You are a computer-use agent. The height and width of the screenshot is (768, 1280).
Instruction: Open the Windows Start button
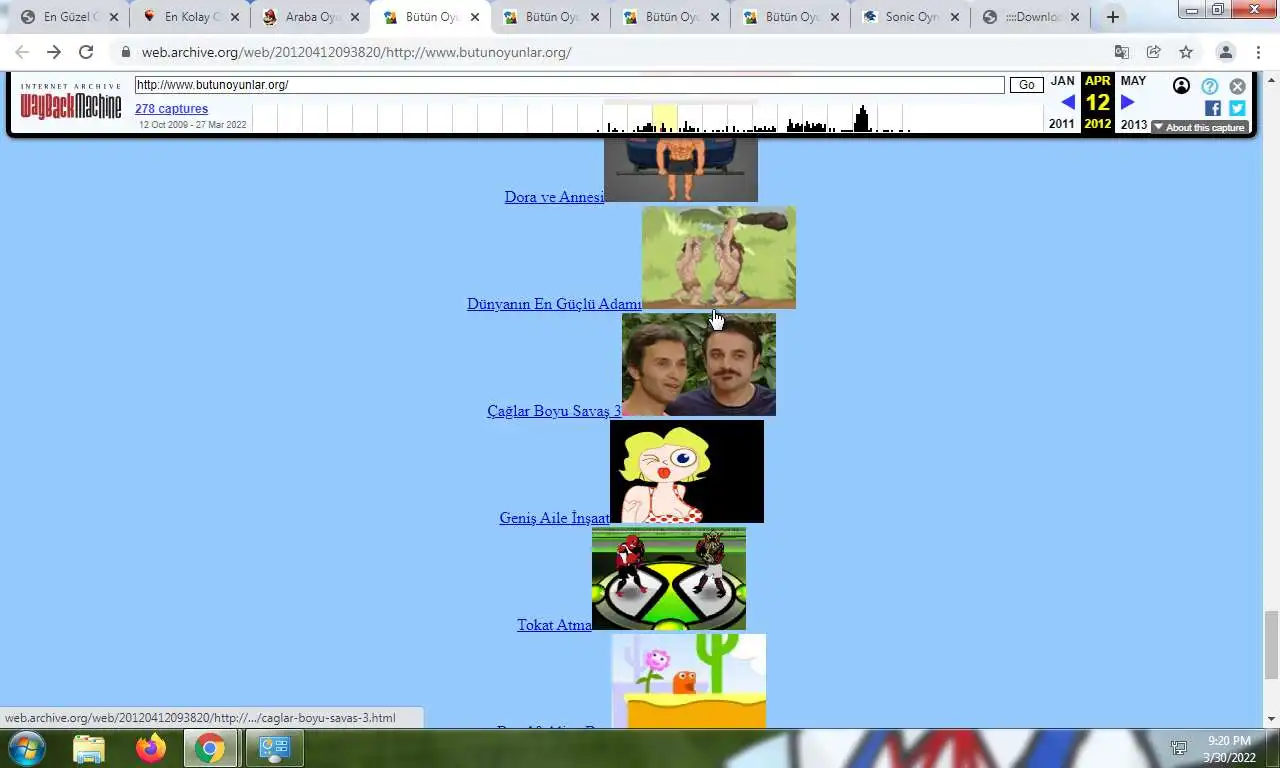click(x=25, y=748)
